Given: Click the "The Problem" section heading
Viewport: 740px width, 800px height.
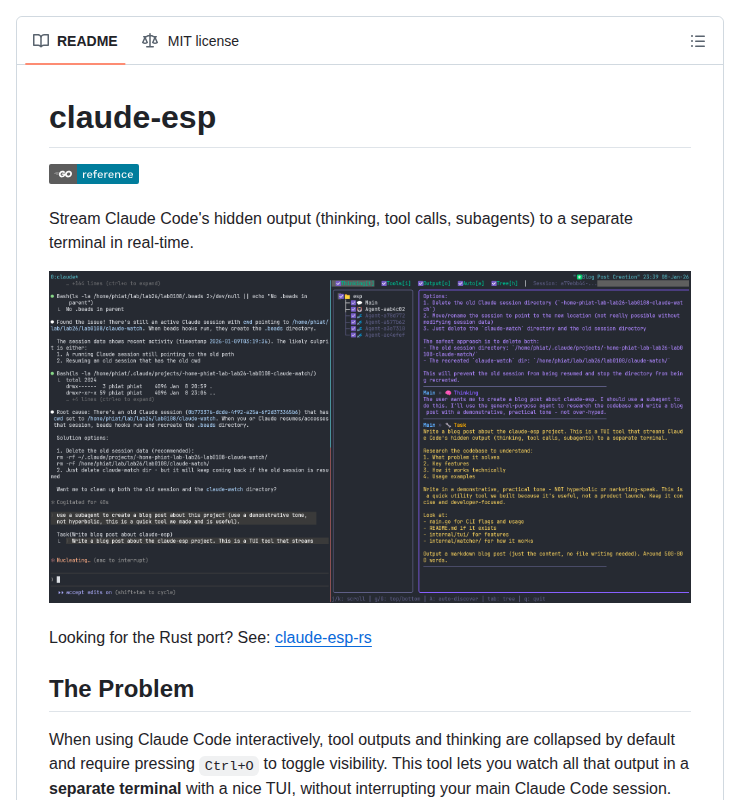Looking at the screenshot, I should point(121,688).
